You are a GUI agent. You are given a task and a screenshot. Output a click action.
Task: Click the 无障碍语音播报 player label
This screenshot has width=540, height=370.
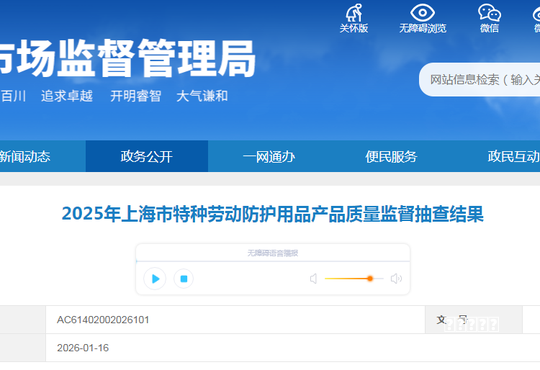pos(273,253)
